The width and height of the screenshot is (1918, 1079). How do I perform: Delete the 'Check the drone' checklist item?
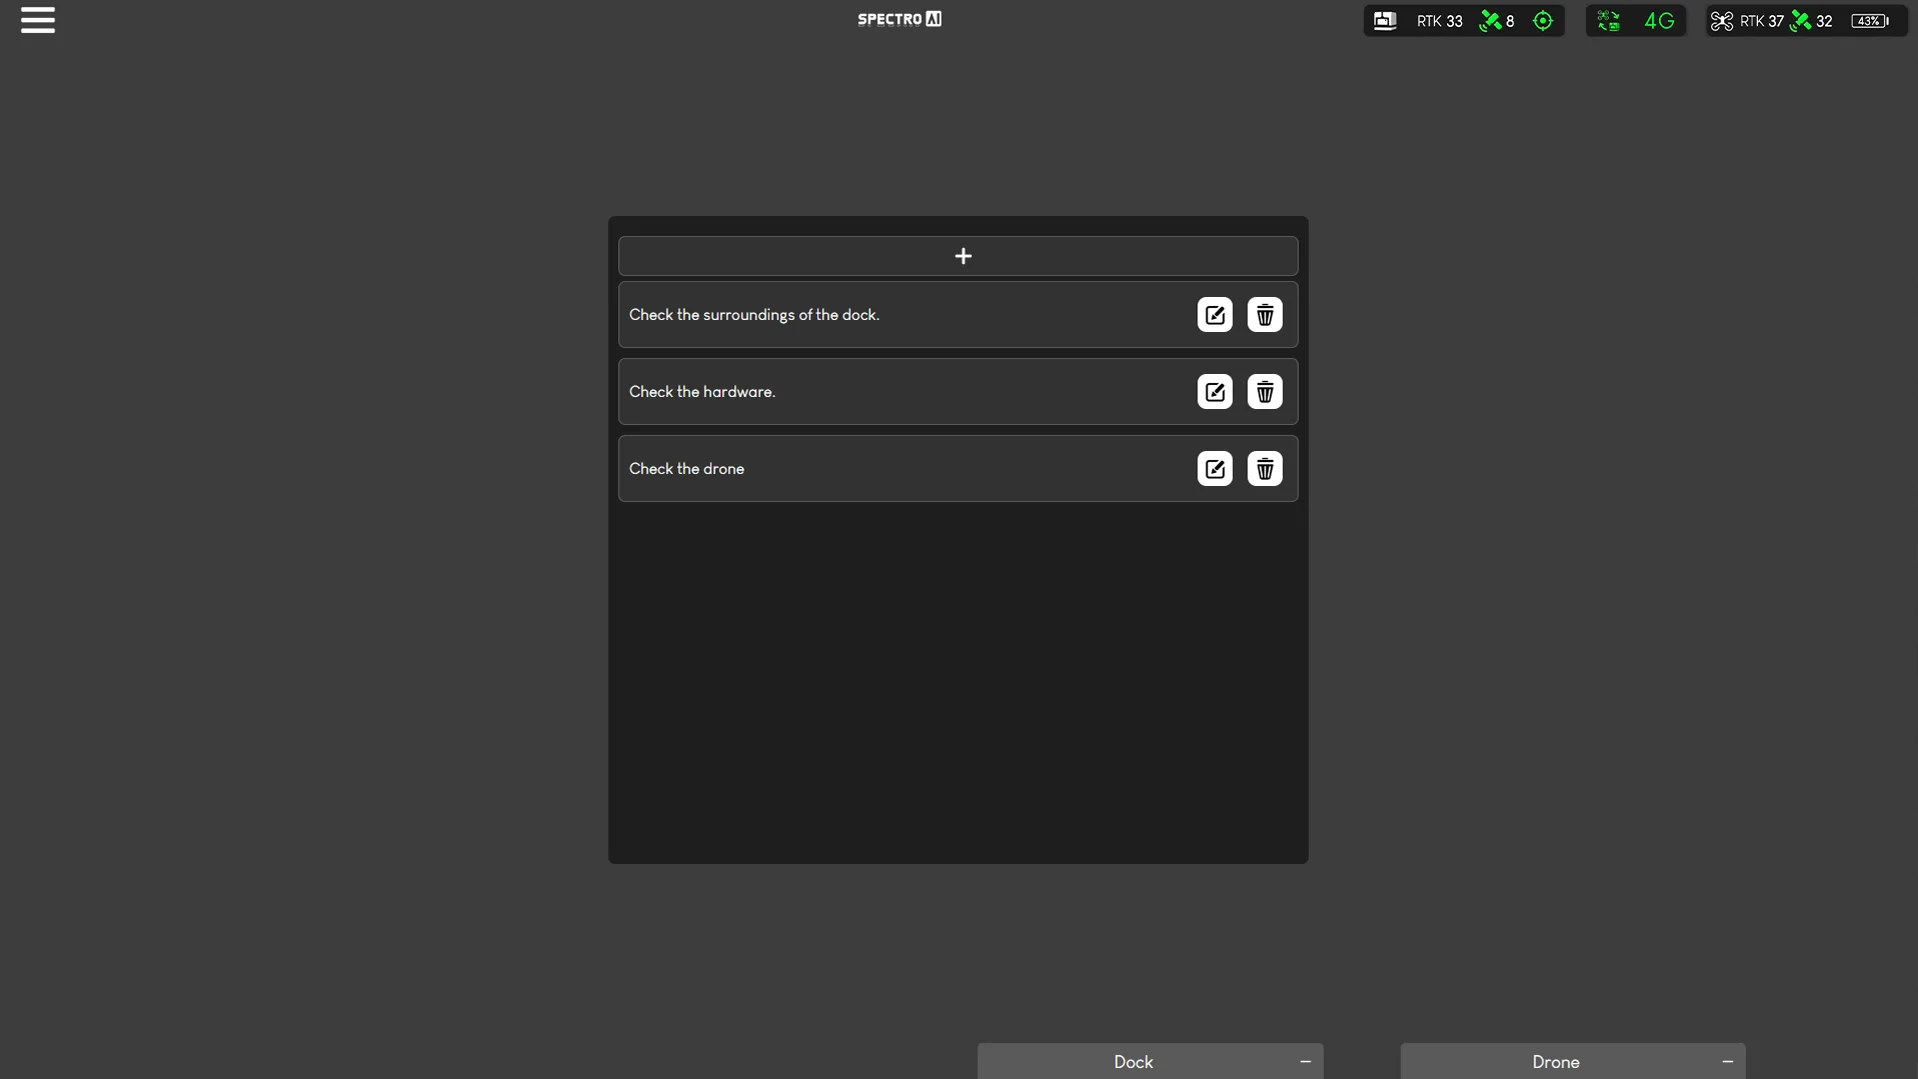(1264, 468)
